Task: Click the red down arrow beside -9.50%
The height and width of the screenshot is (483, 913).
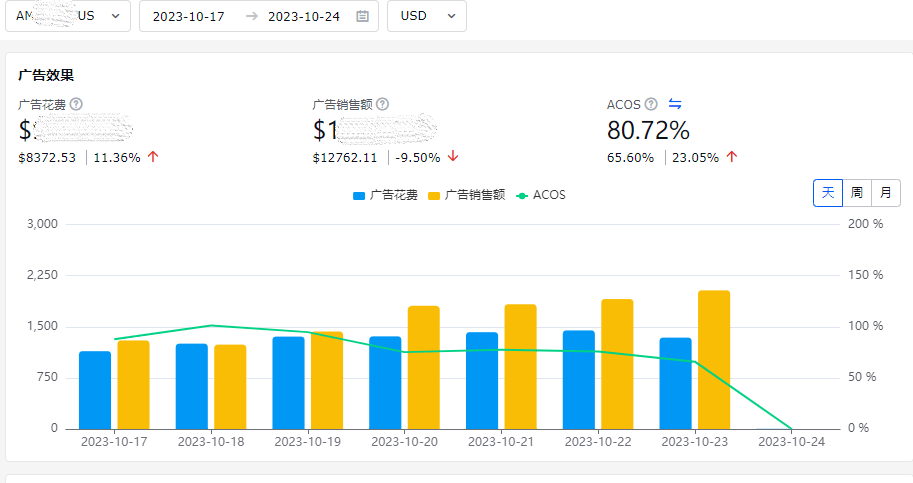Action: click(x=453, y=157)
